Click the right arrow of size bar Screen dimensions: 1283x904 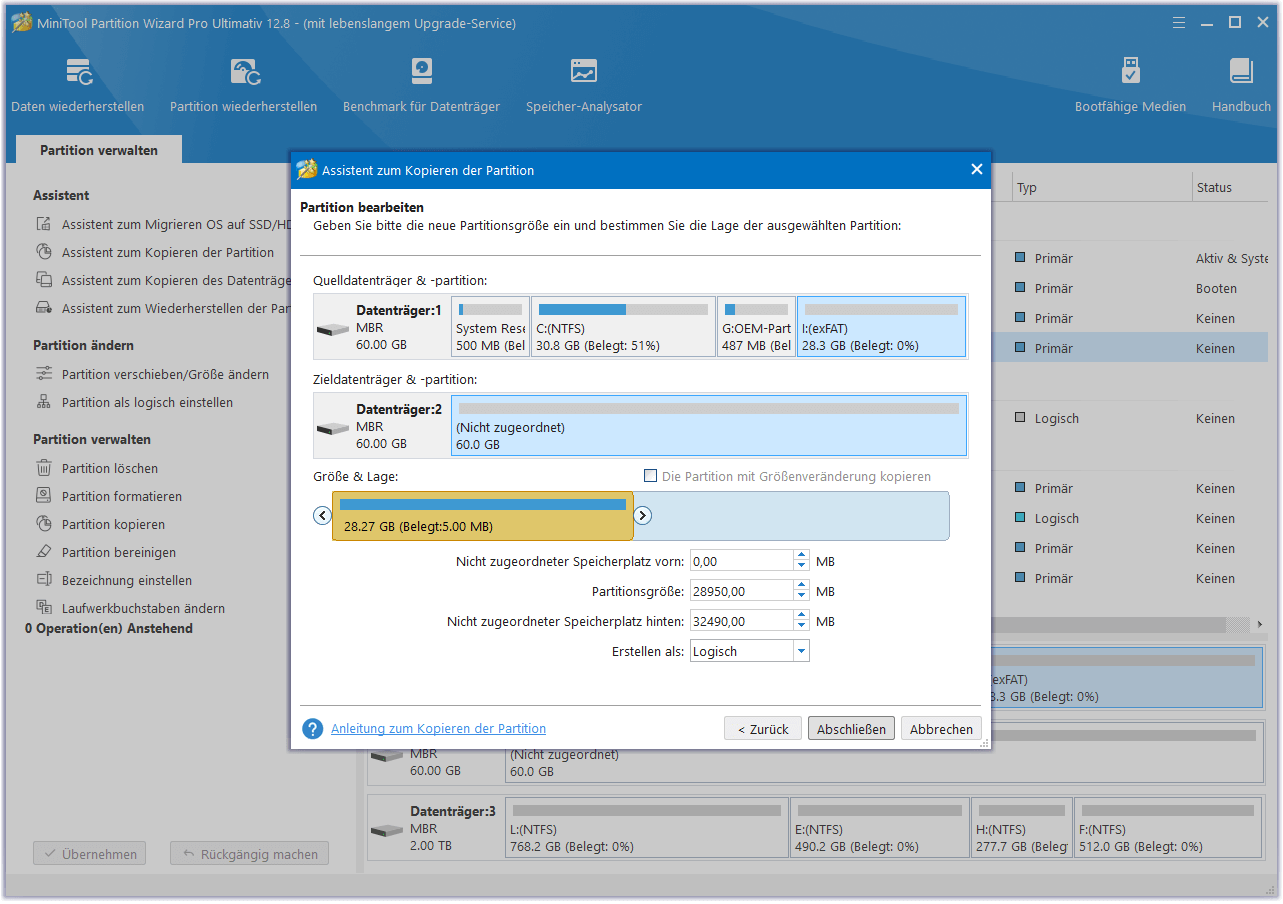pyautogui.click(x=643, y=516)
